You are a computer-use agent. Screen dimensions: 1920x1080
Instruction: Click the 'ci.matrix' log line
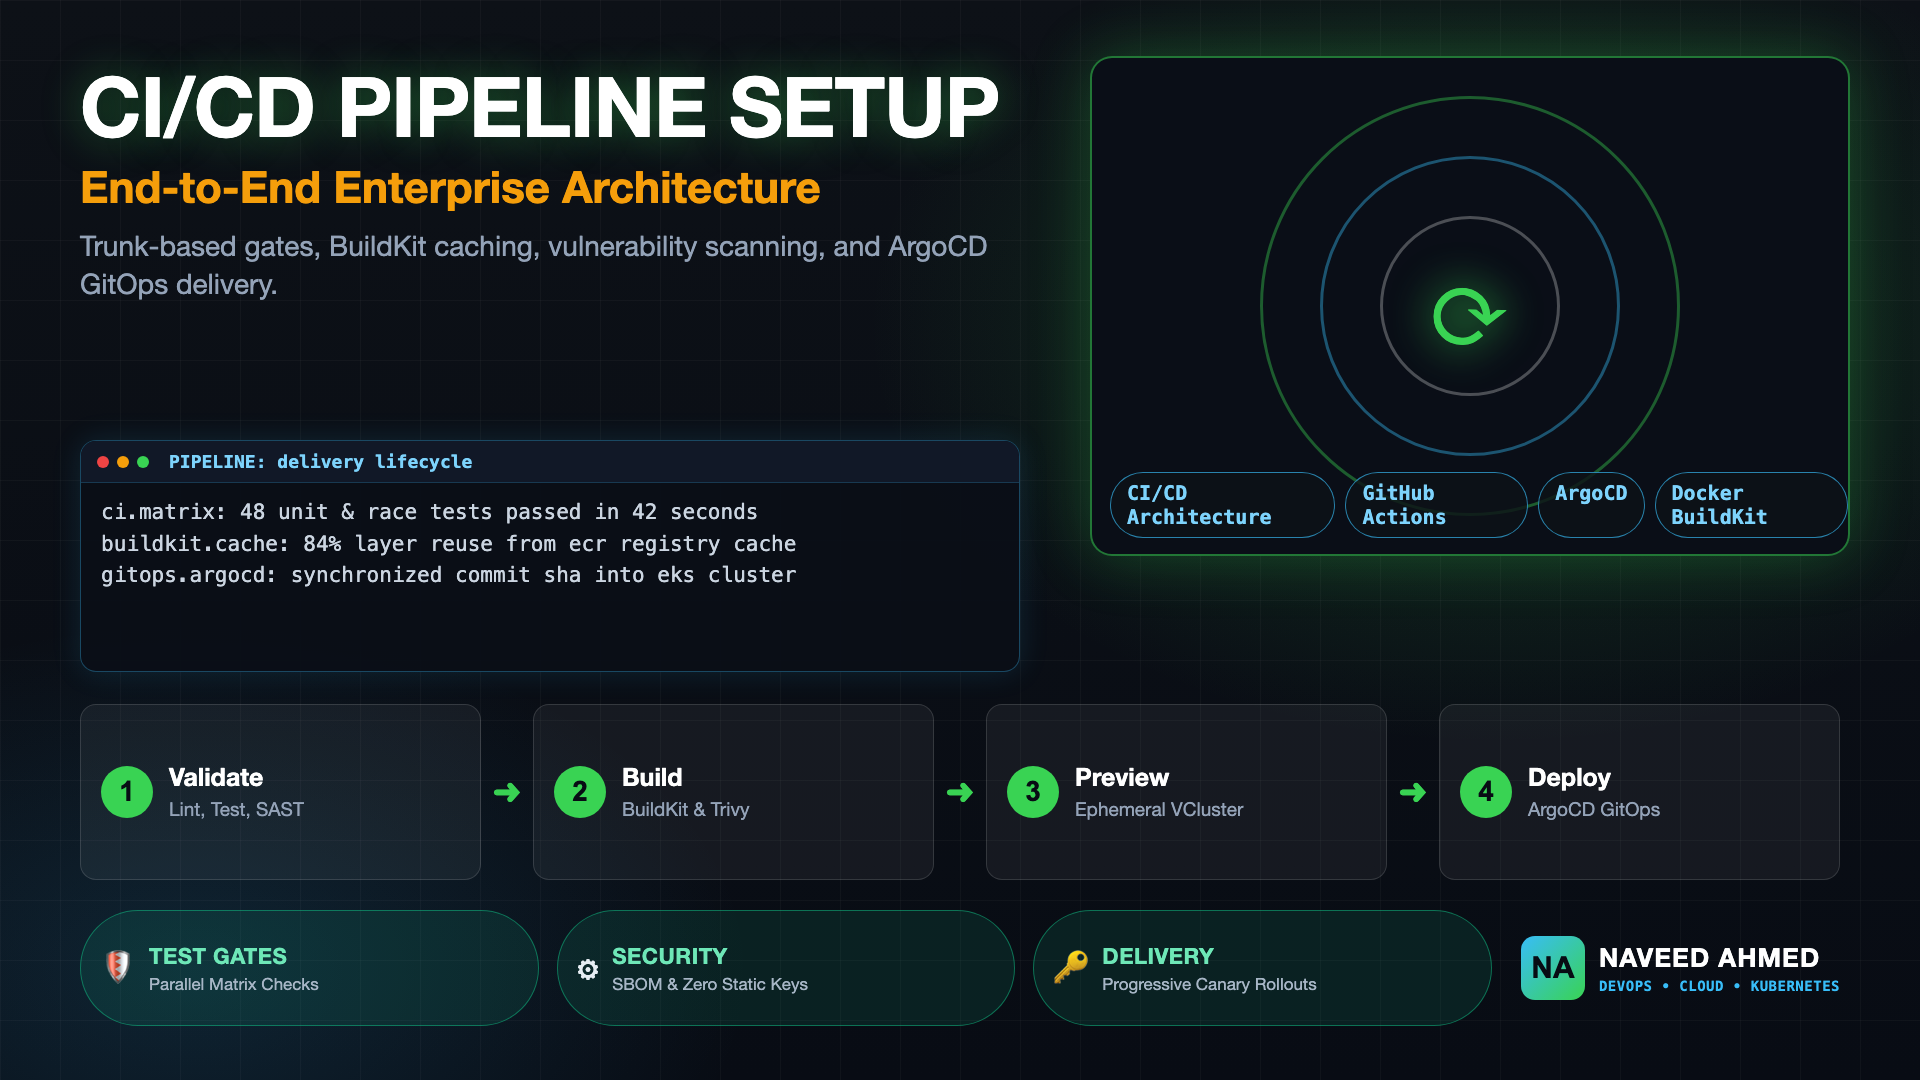tap(429, 512)
